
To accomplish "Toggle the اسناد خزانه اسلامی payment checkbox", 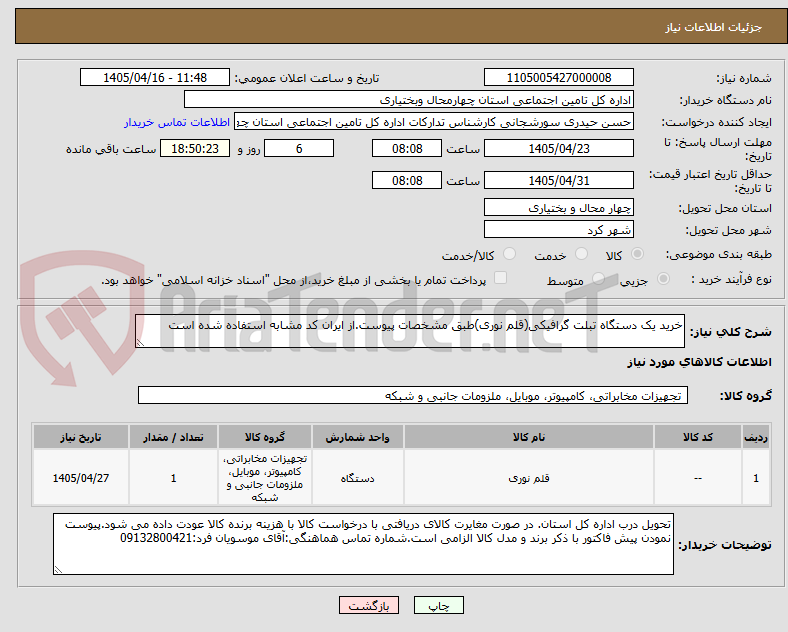I will [x=500, y=278].
